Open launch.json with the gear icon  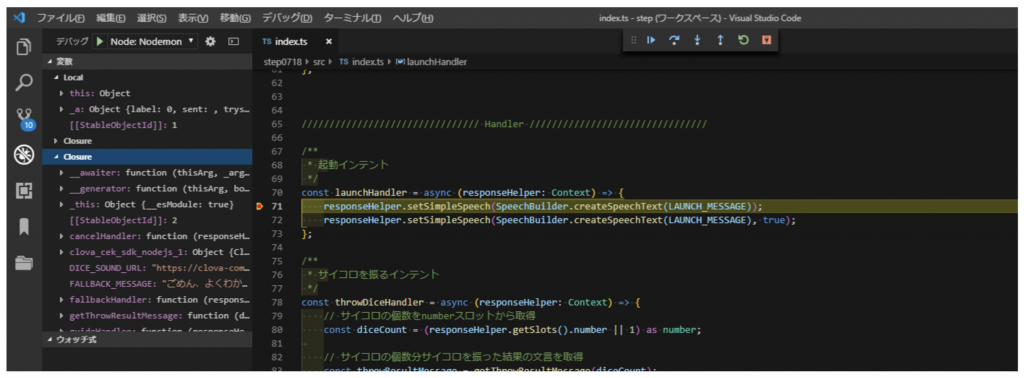coord(210,41)
